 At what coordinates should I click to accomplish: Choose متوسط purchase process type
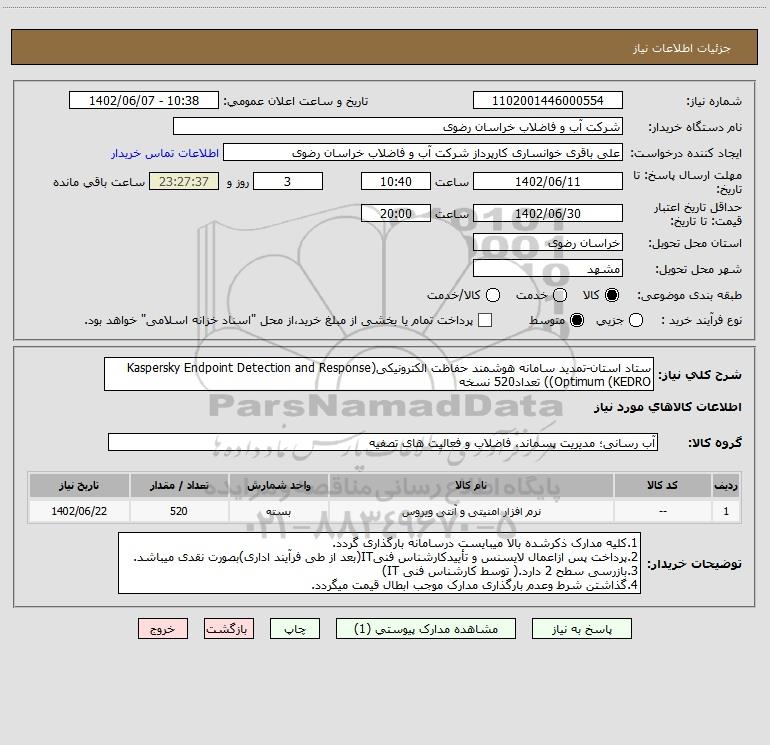click(x=577, y=320)
